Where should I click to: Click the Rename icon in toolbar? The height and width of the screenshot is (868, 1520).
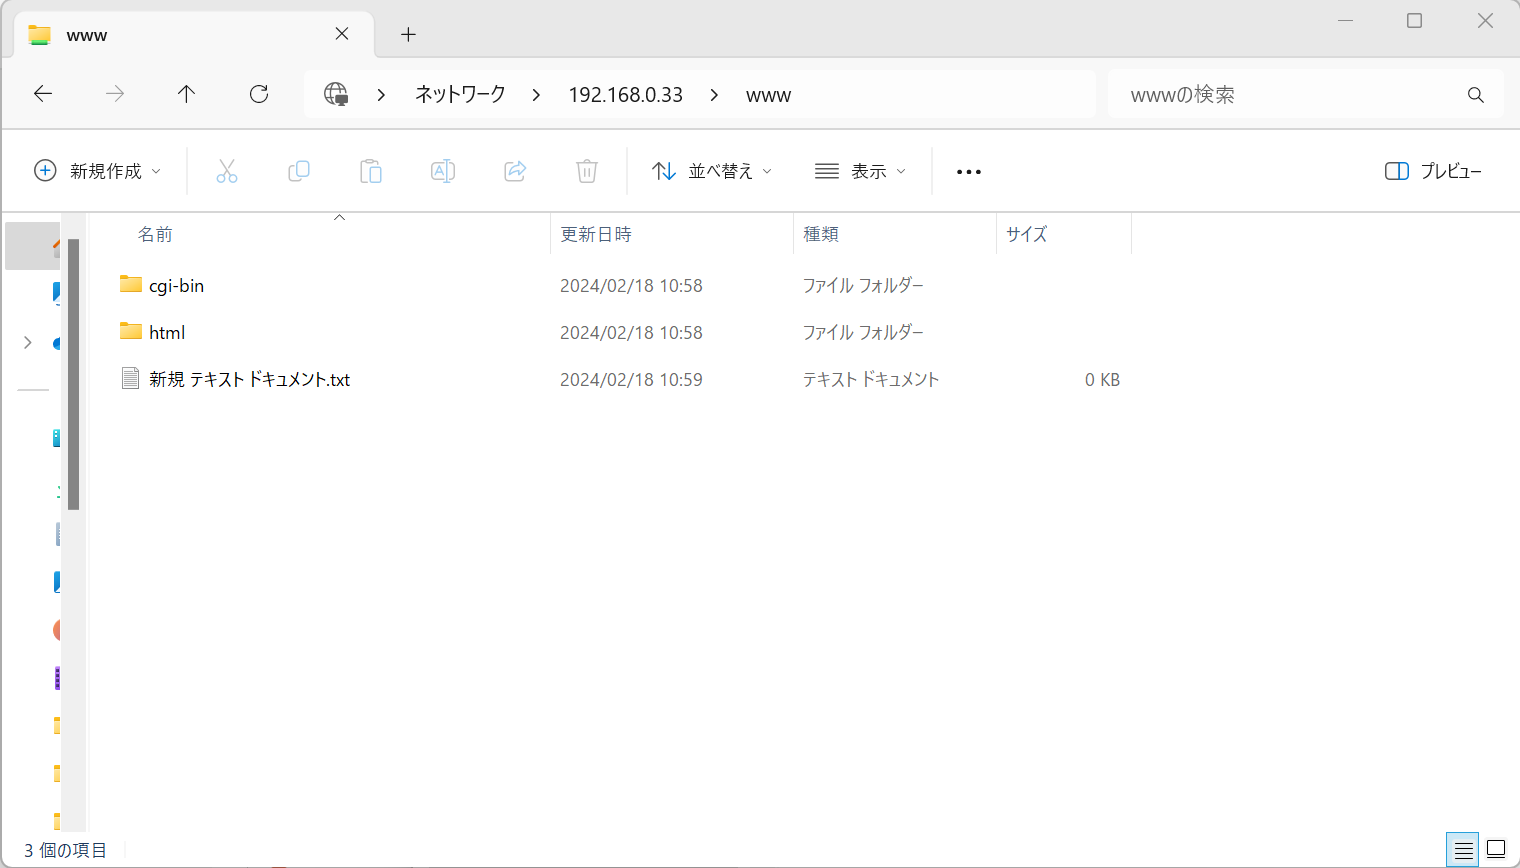[x=443, y=171]
